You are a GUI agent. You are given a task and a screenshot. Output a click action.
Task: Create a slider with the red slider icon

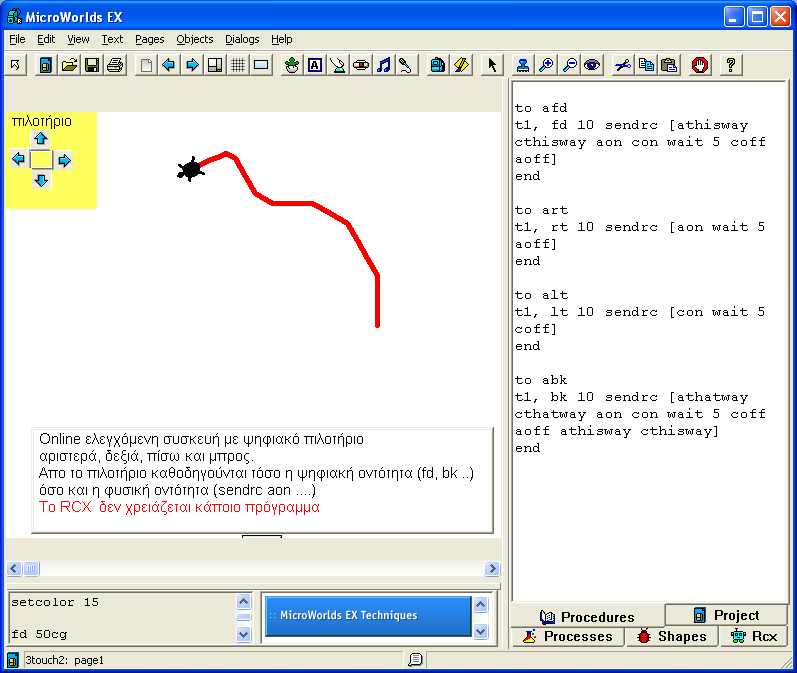coord(361,65)
